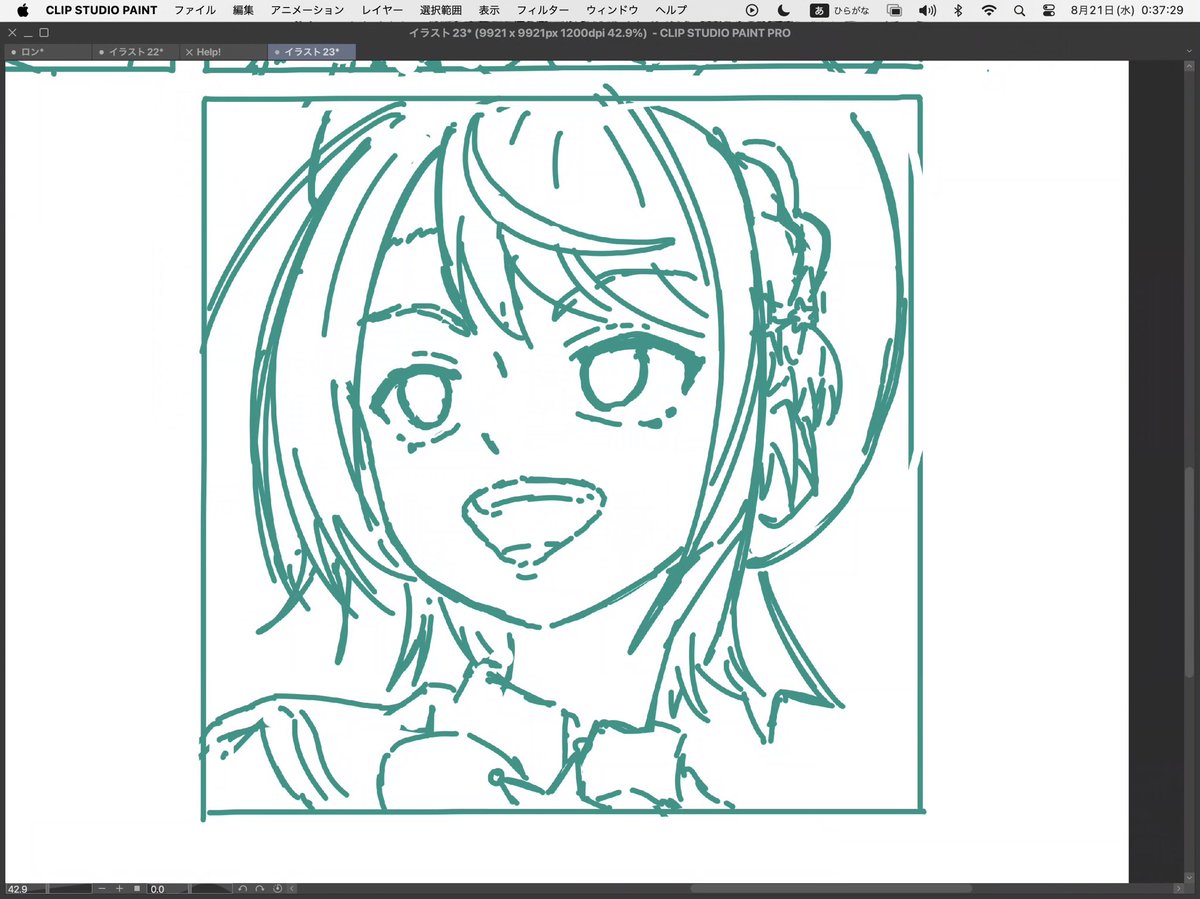Zoom out with the minus icon
Image resolution: width=1200 pixels, height=899 pixels.
pos(102,888)
